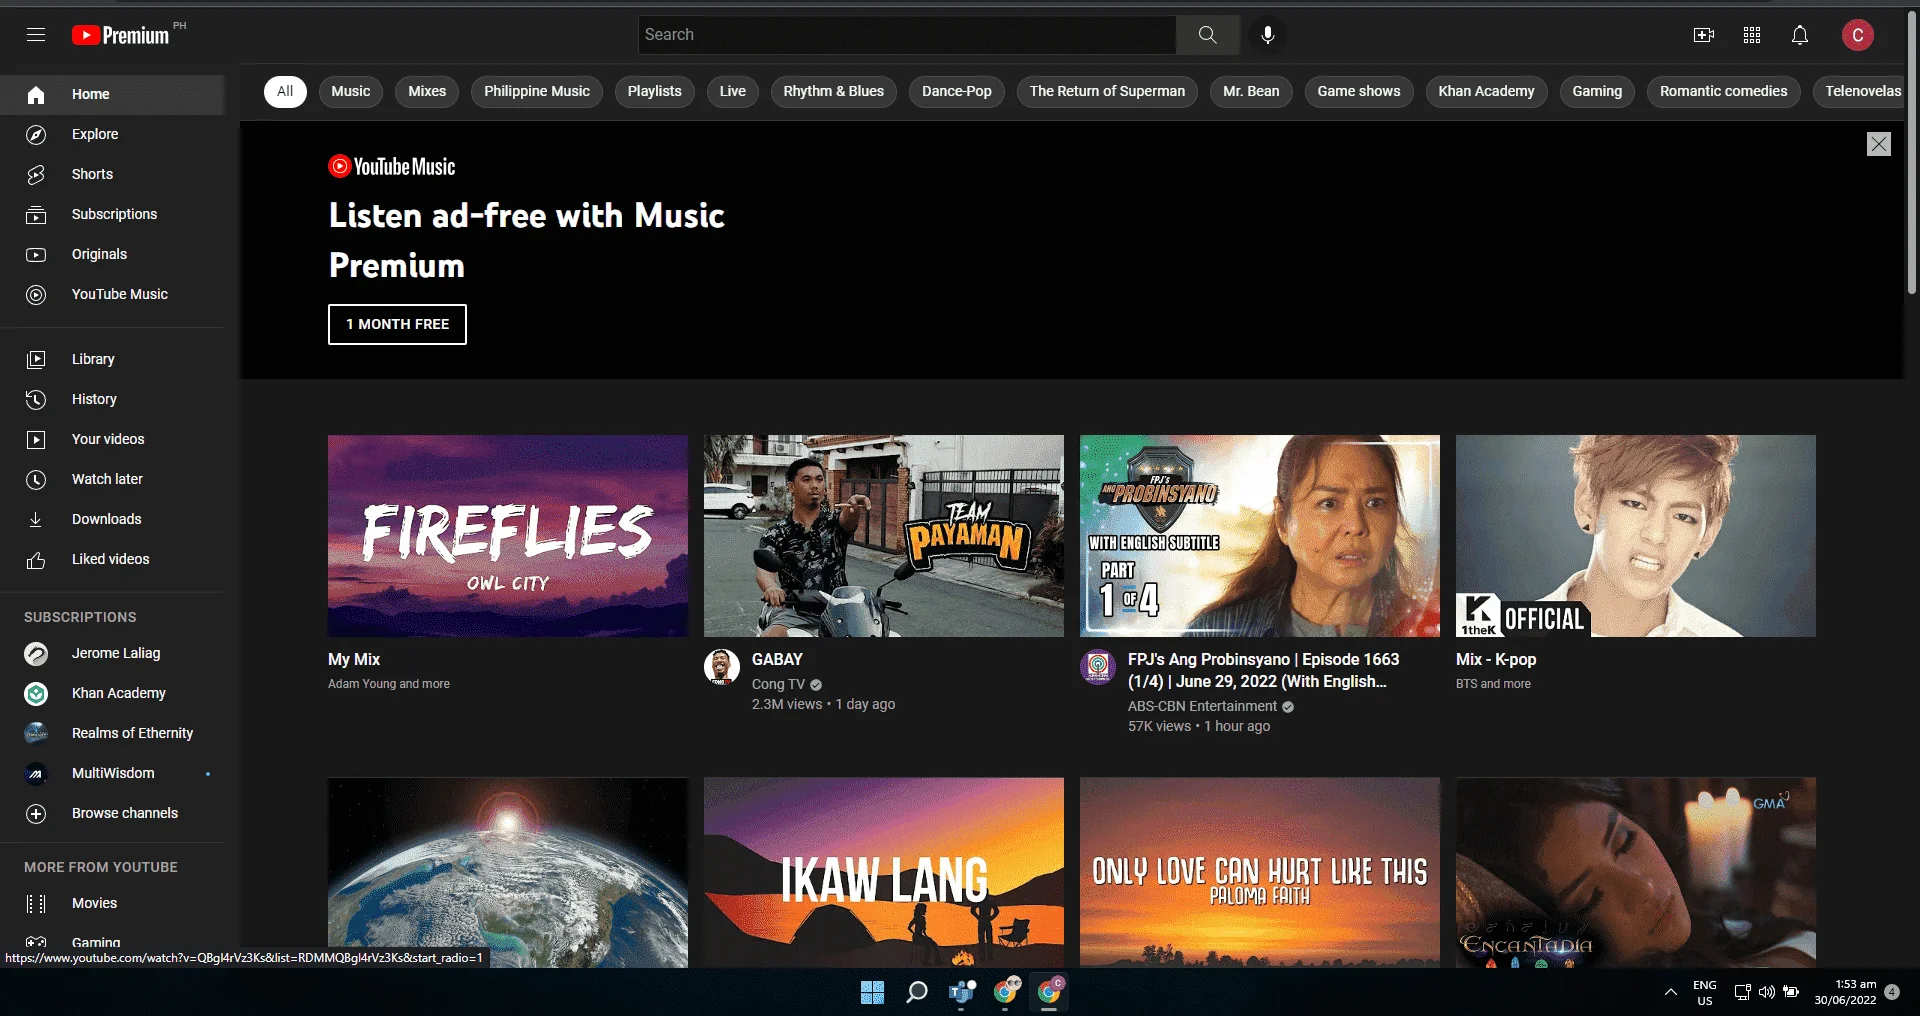Open the Ikaw Lang video thumbnail
This screenshot has width=1920, height=1016.
tap(884, 873)
